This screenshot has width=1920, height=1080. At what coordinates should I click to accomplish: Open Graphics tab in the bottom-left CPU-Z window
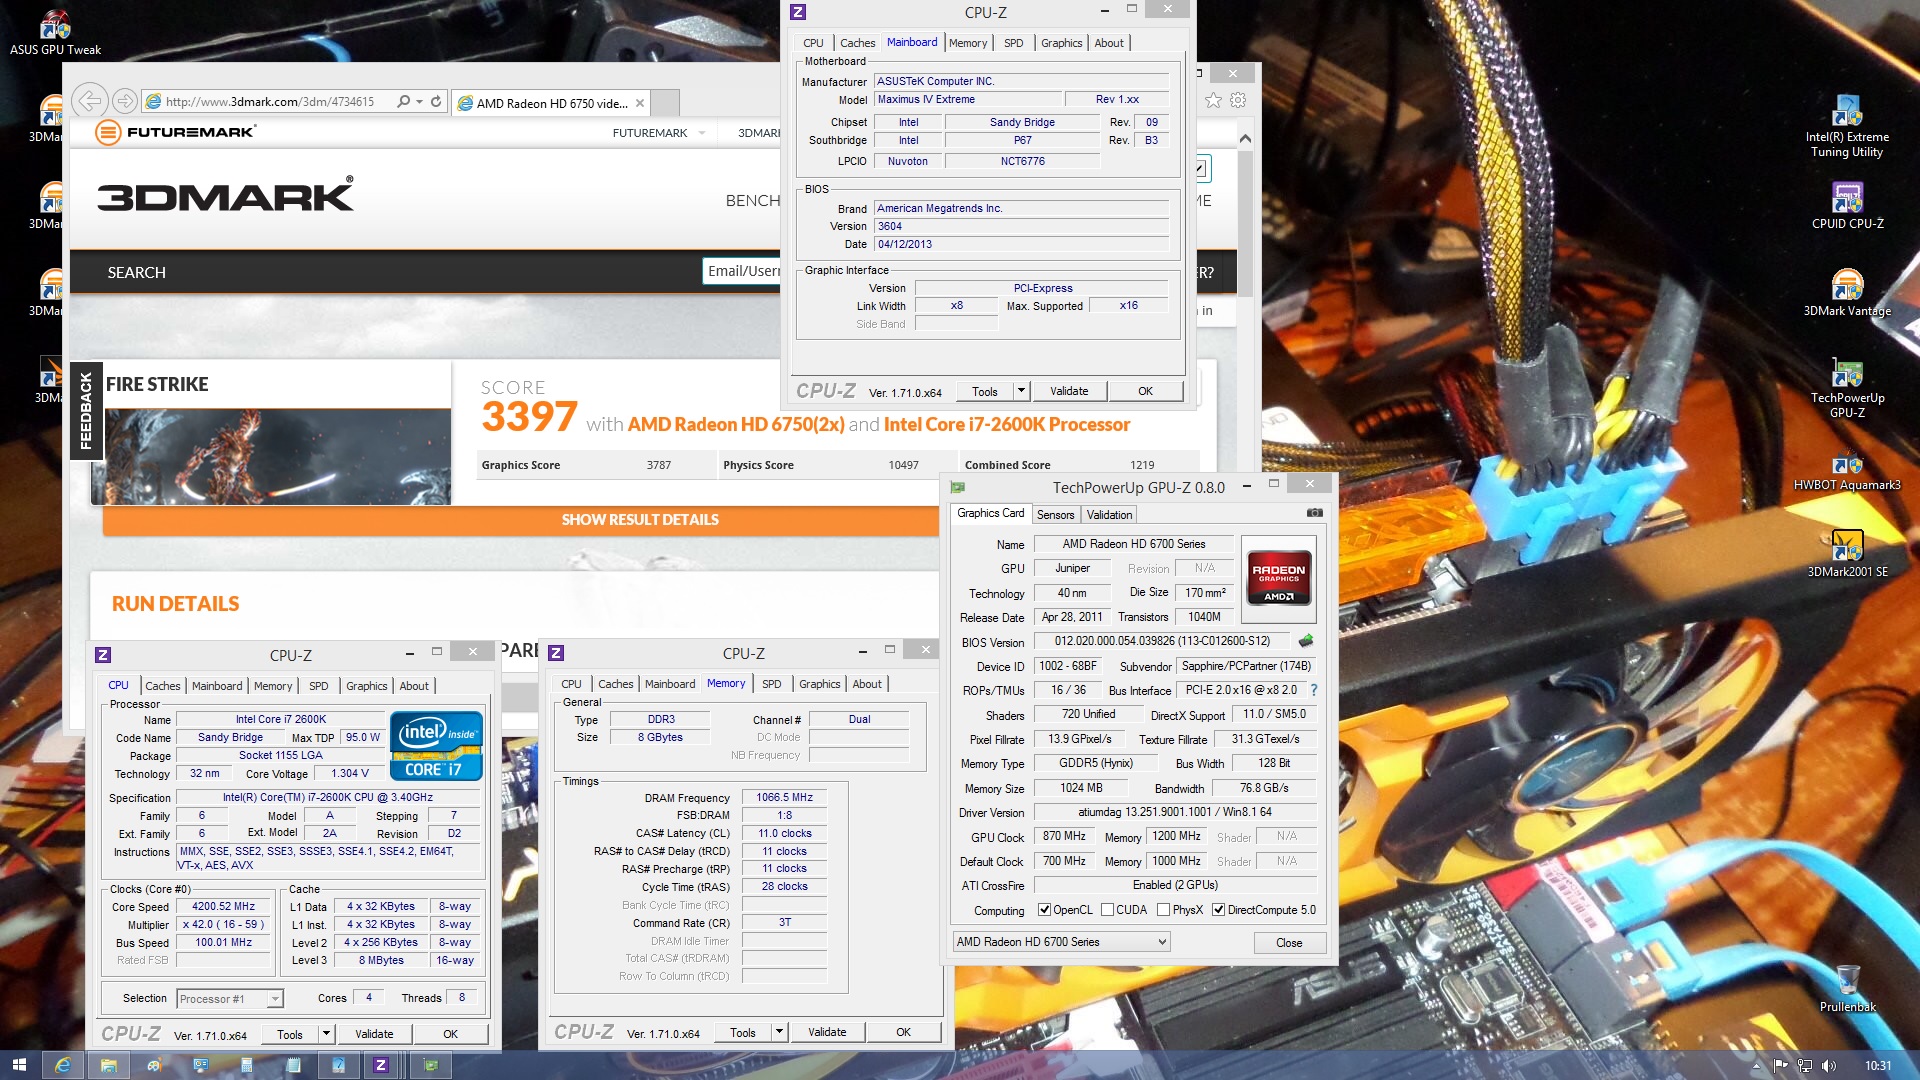[x=366, y=686]
